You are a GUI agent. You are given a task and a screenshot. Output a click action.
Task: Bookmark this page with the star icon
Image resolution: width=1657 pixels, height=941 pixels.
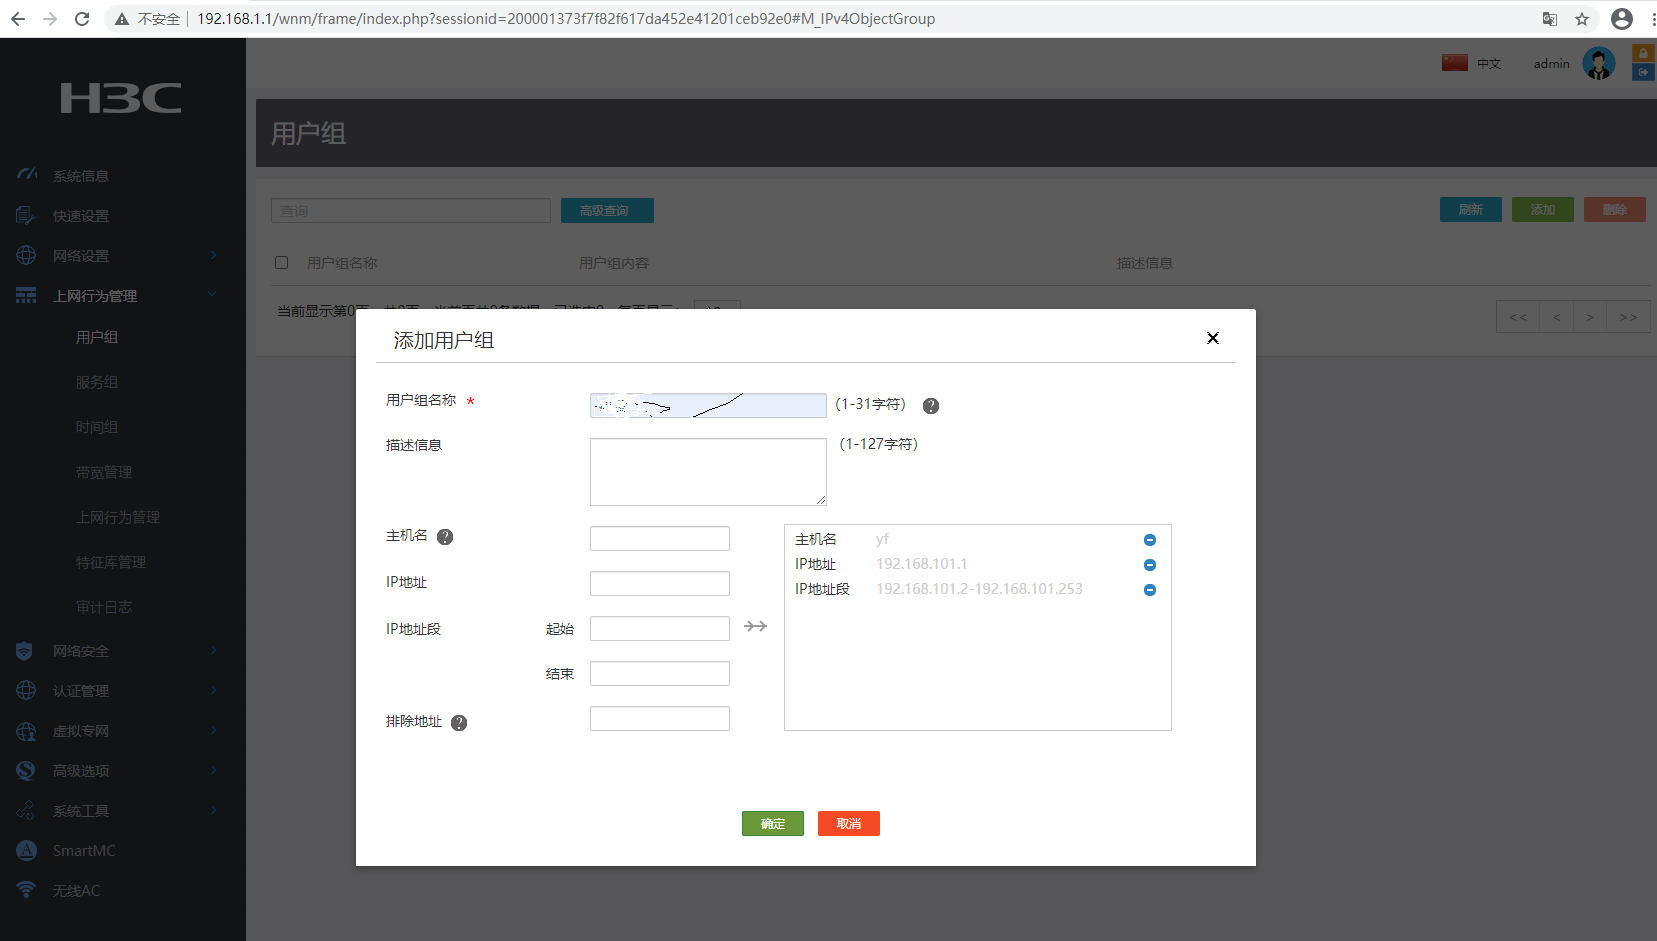(x=1581, y=19)
